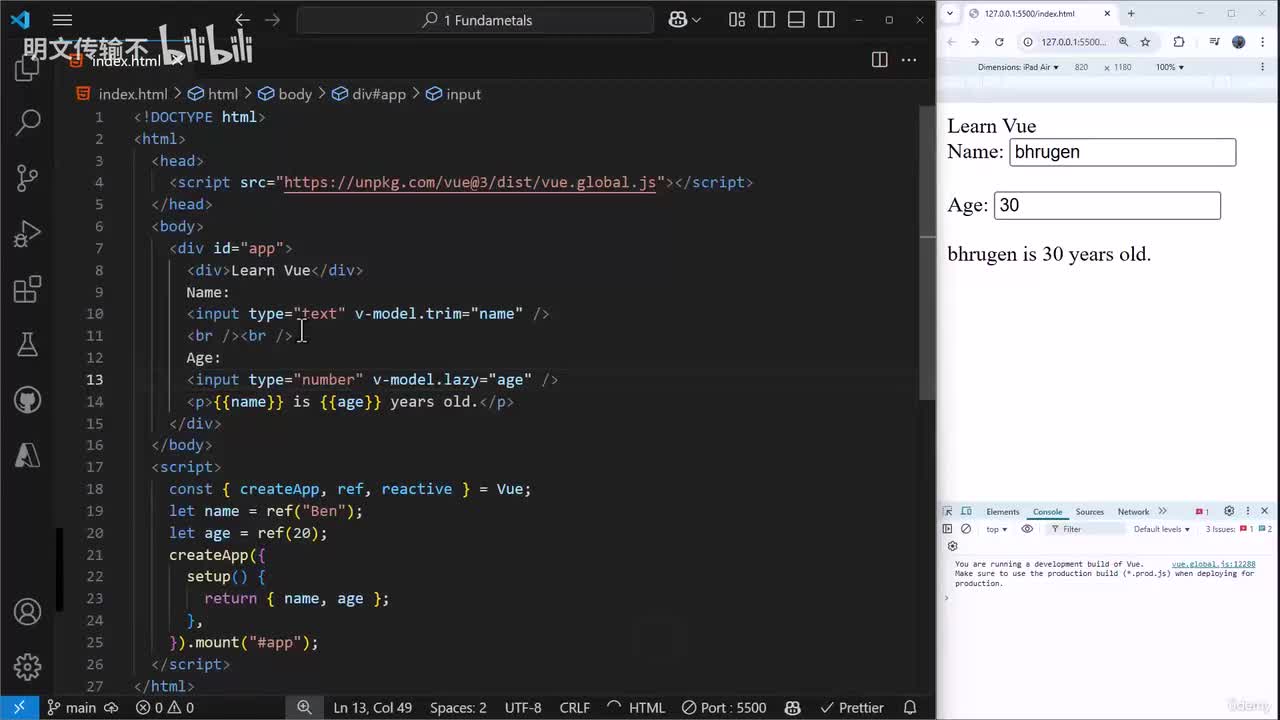Open browser profile avatar
This screenshot has width=1280, height=720.
click(x=1239, y=42)
